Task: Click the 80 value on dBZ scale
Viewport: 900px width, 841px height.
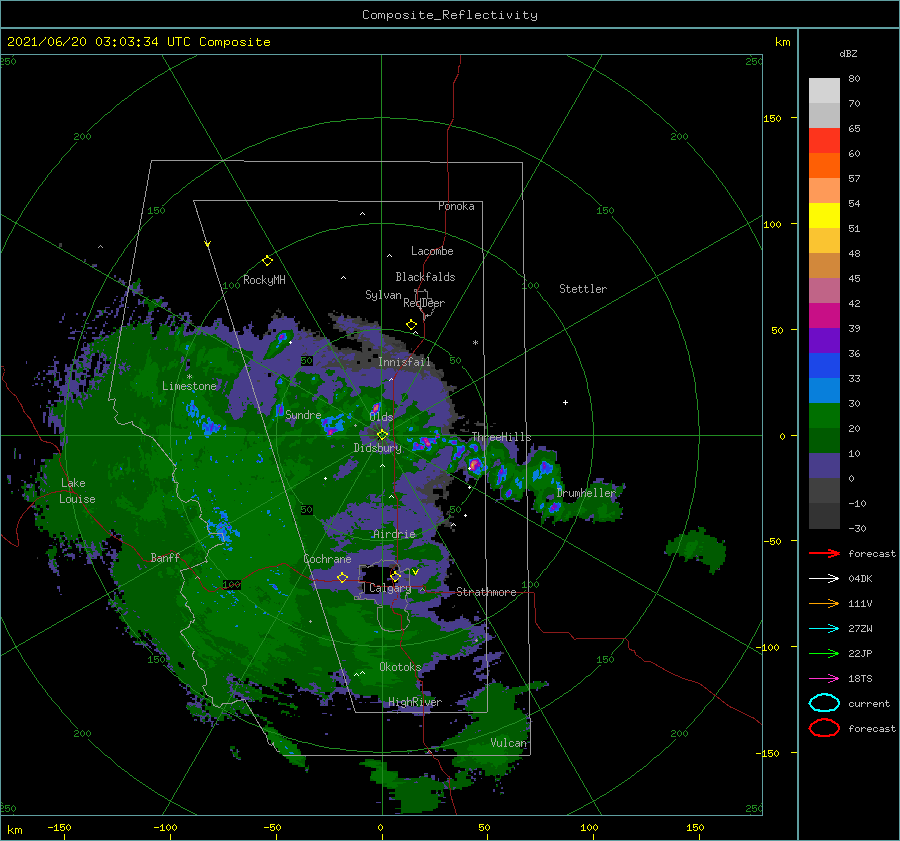Action: [x=854, y=79]
